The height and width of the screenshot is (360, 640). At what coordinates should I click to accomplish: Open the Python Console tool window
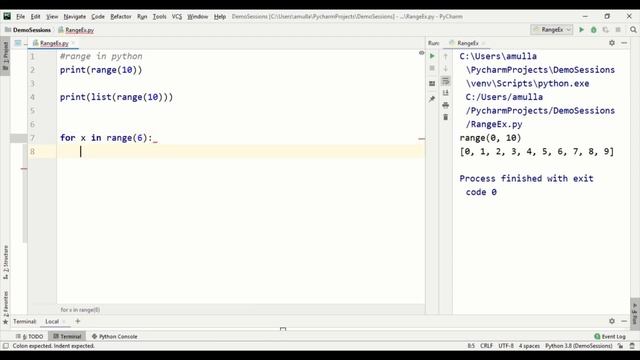114,336
